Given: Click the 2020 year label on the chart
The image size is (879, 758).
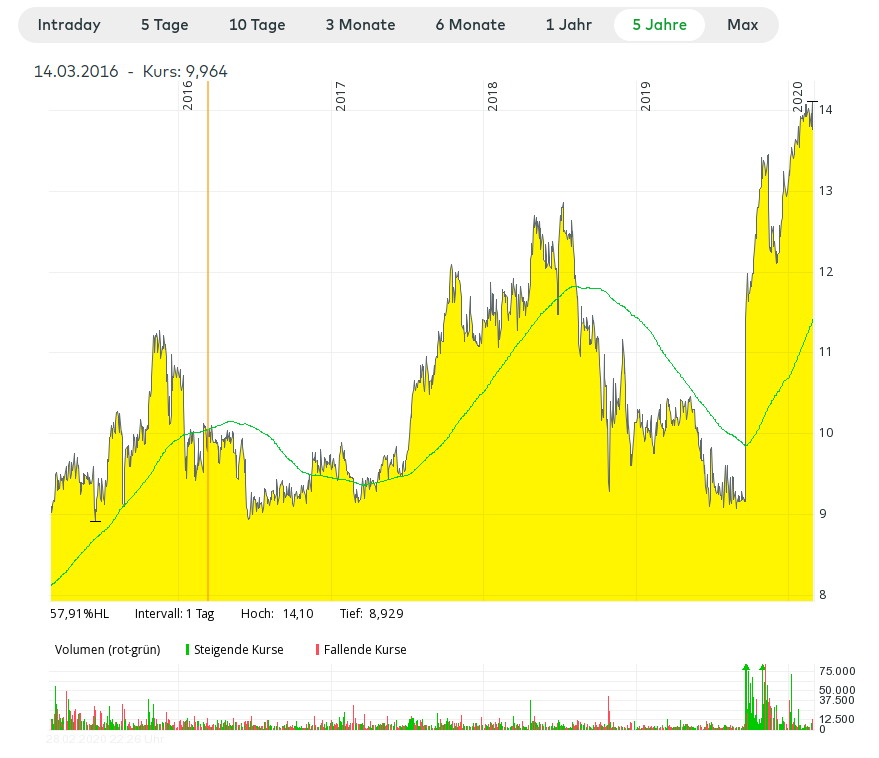Looking at the screenshot, I should coord(798,96).
